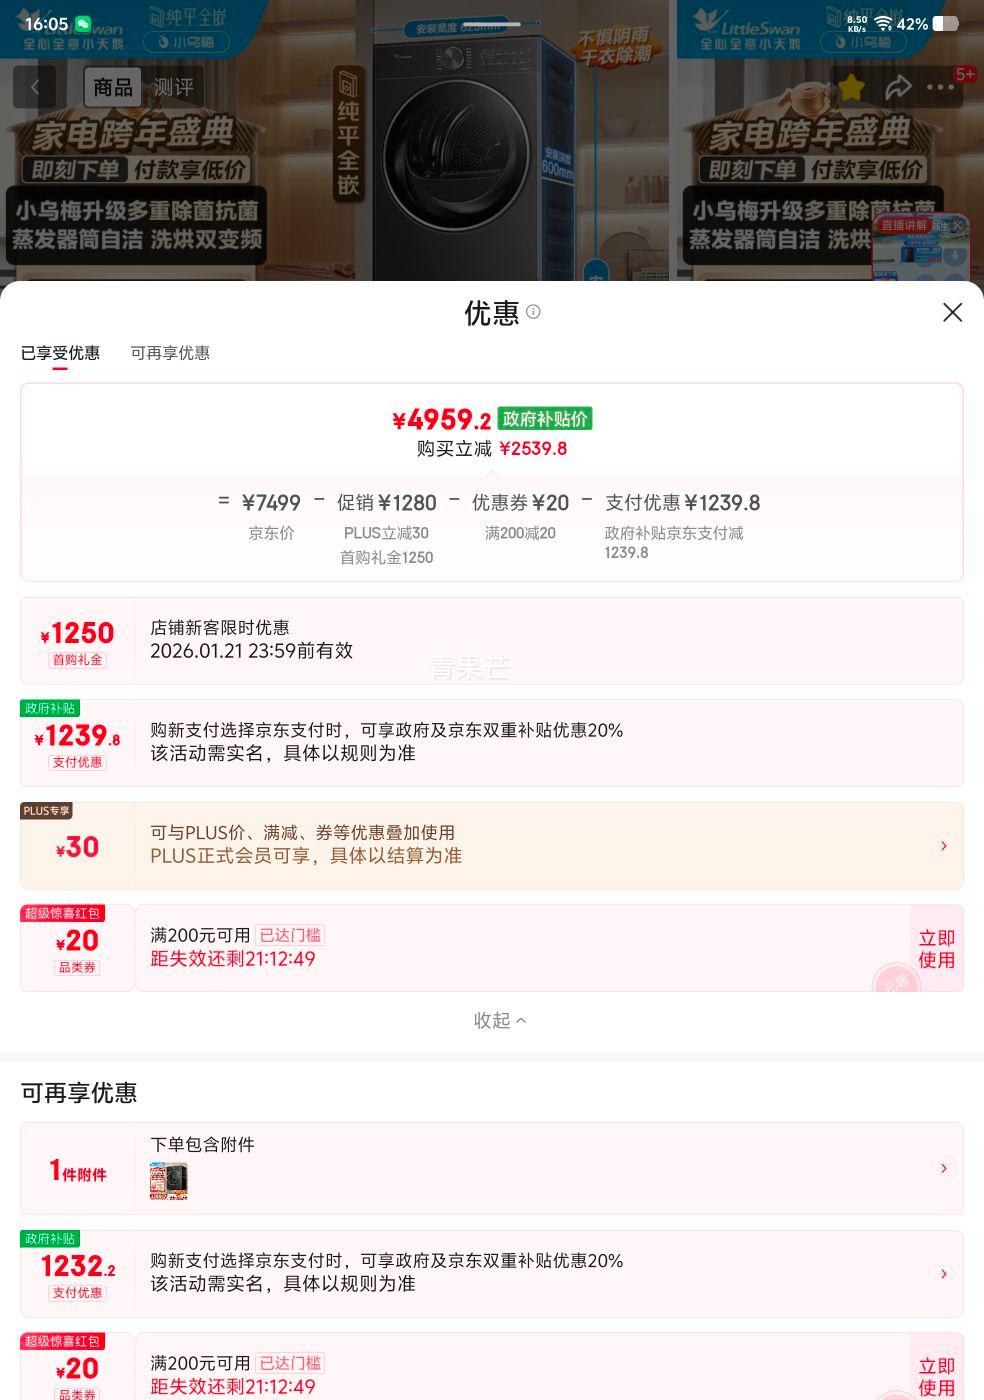Select the 商品 tab at top

(112, 88)
